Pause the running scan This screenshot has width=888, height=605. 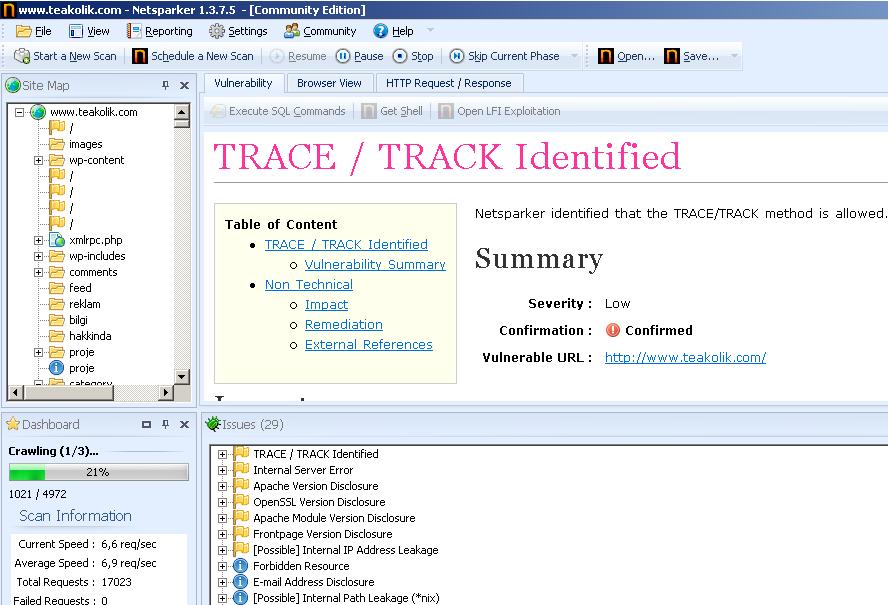[x=359, y=56]
